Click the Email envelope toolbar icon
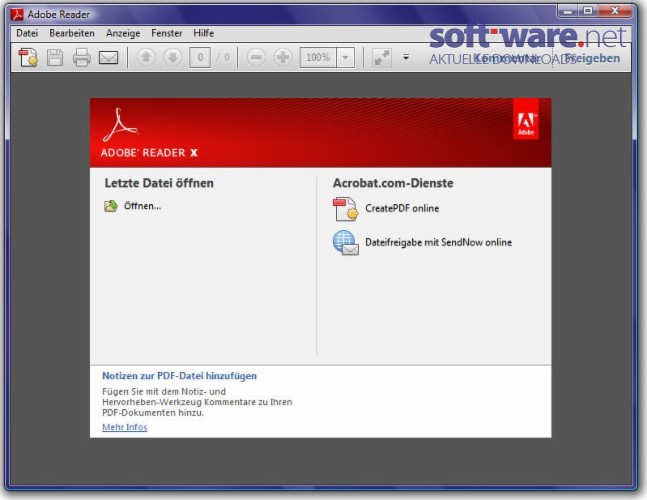 pos(109,57)
